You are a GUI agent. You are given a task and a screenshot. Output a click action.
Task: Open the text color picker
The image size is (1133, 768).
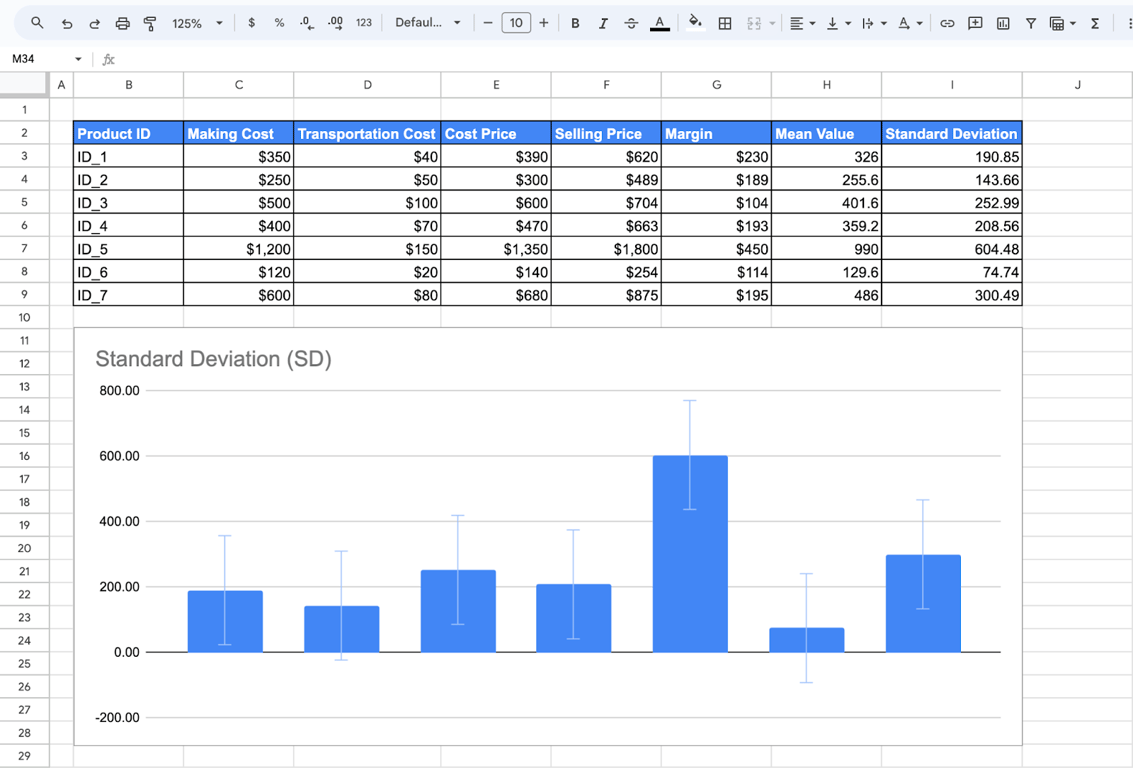pos(659,23)
